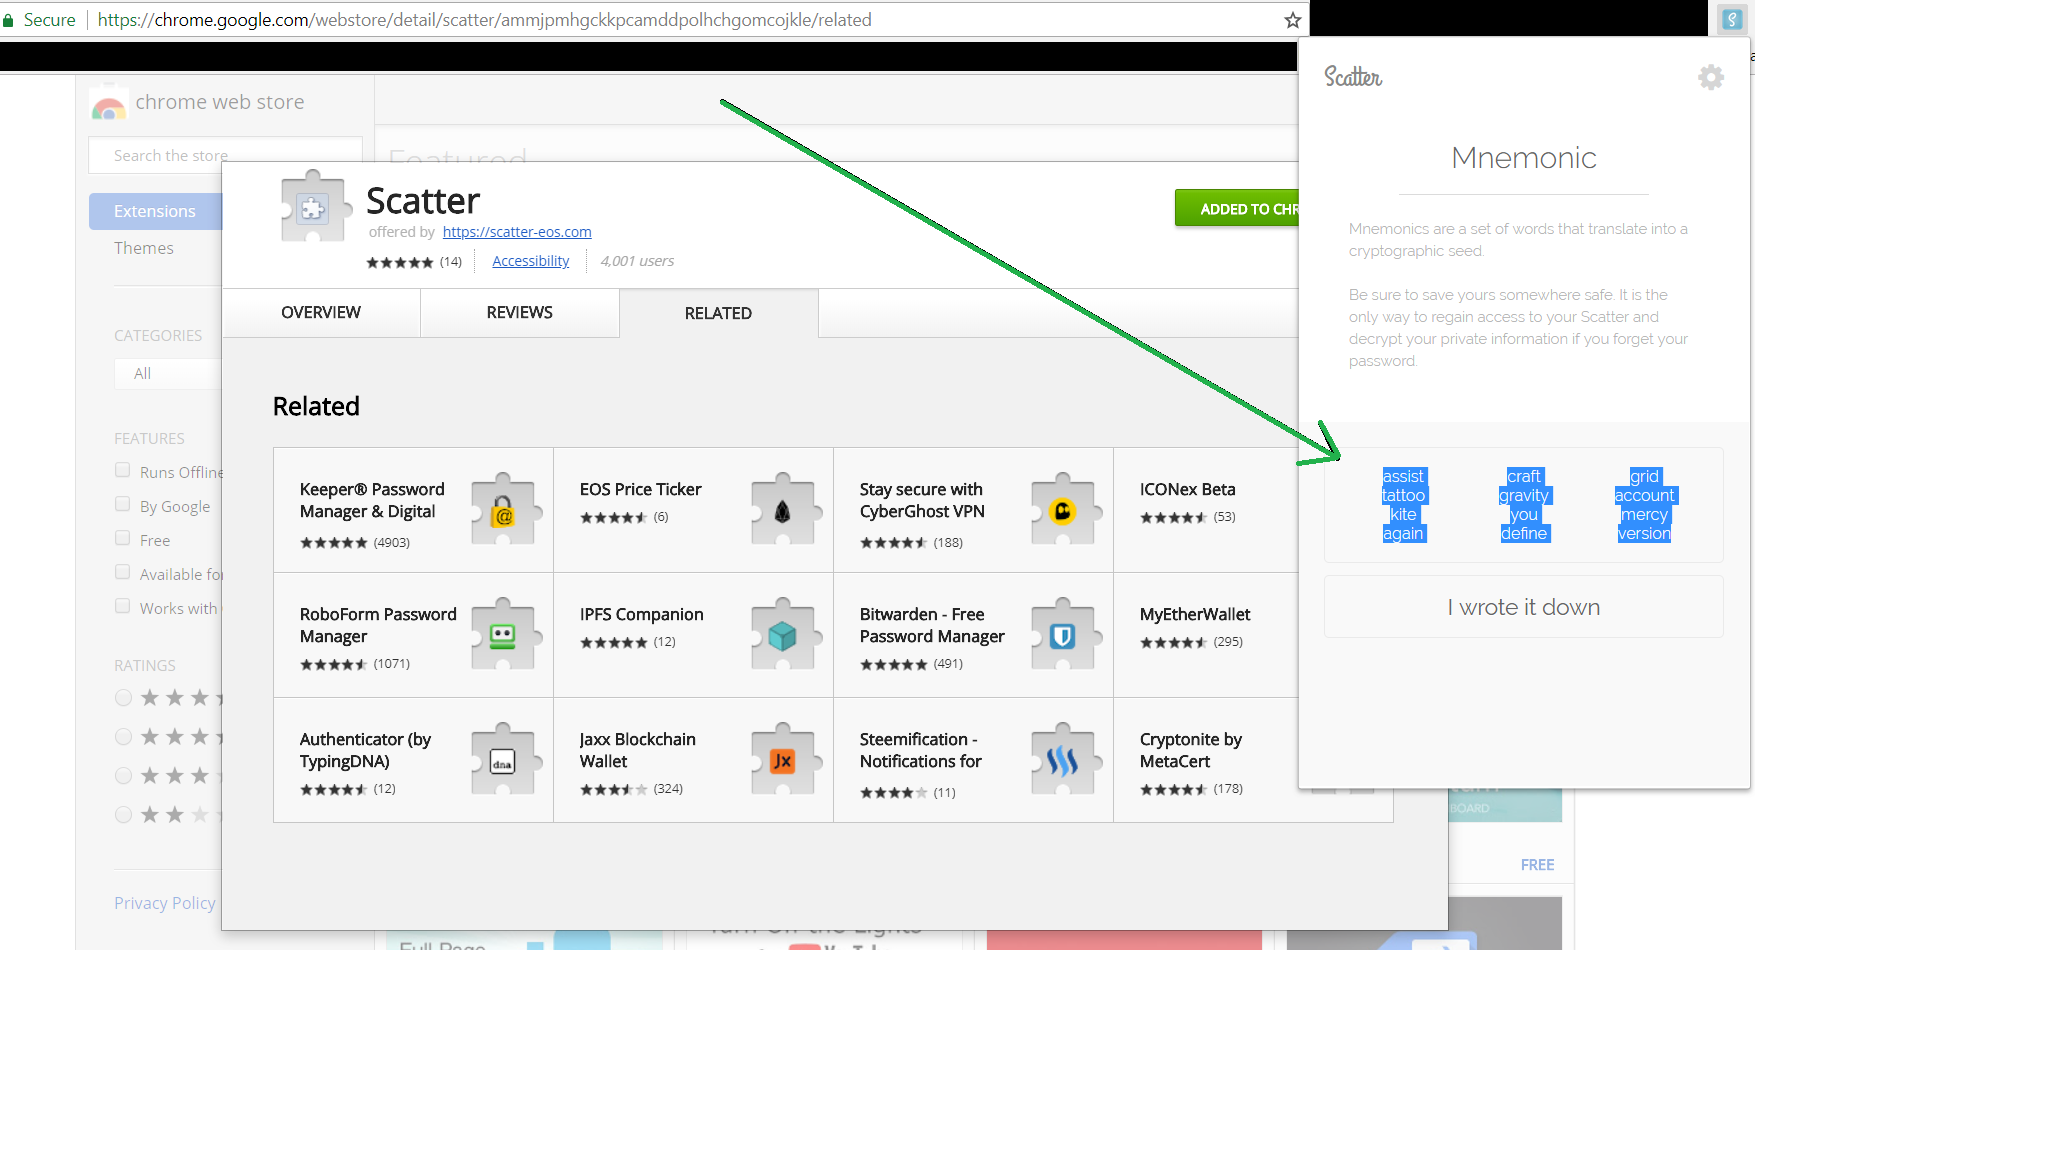Click mnemonic word 'account'
This screenshot has height=1152, width=2048.
tap(1644, 495)
